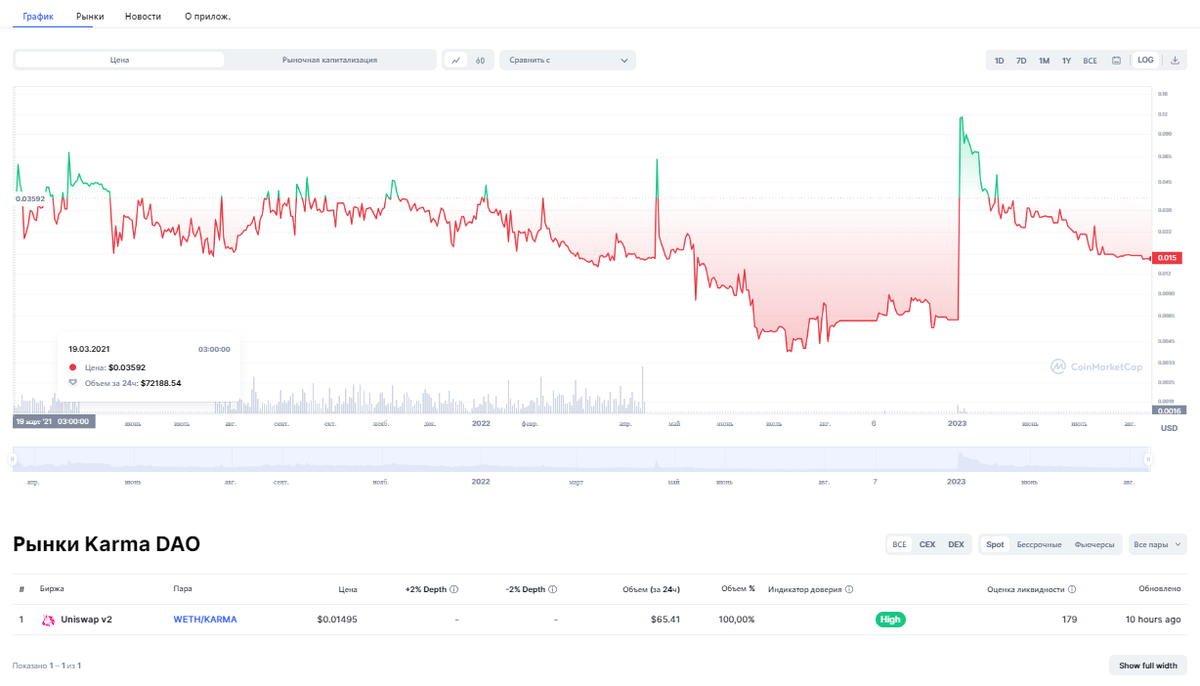
Task: Click the Рынки Karma DAO heading
Action: [106, 545]
